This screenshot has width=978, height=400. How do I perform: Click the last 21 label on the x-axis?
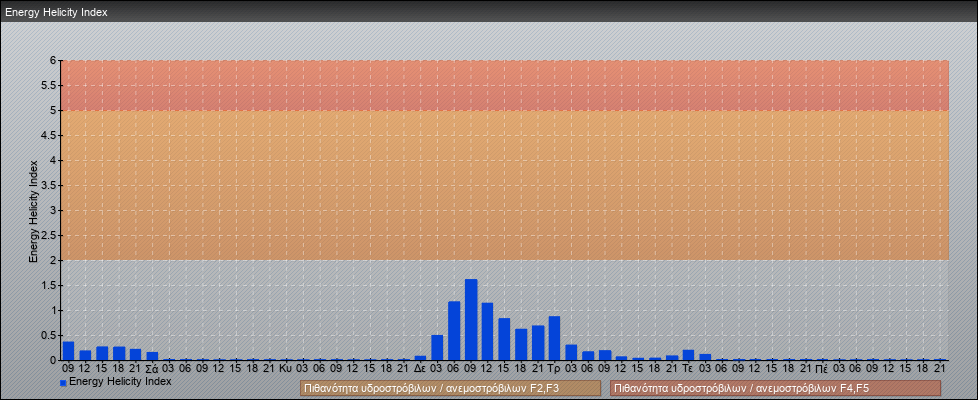point(939,368)
